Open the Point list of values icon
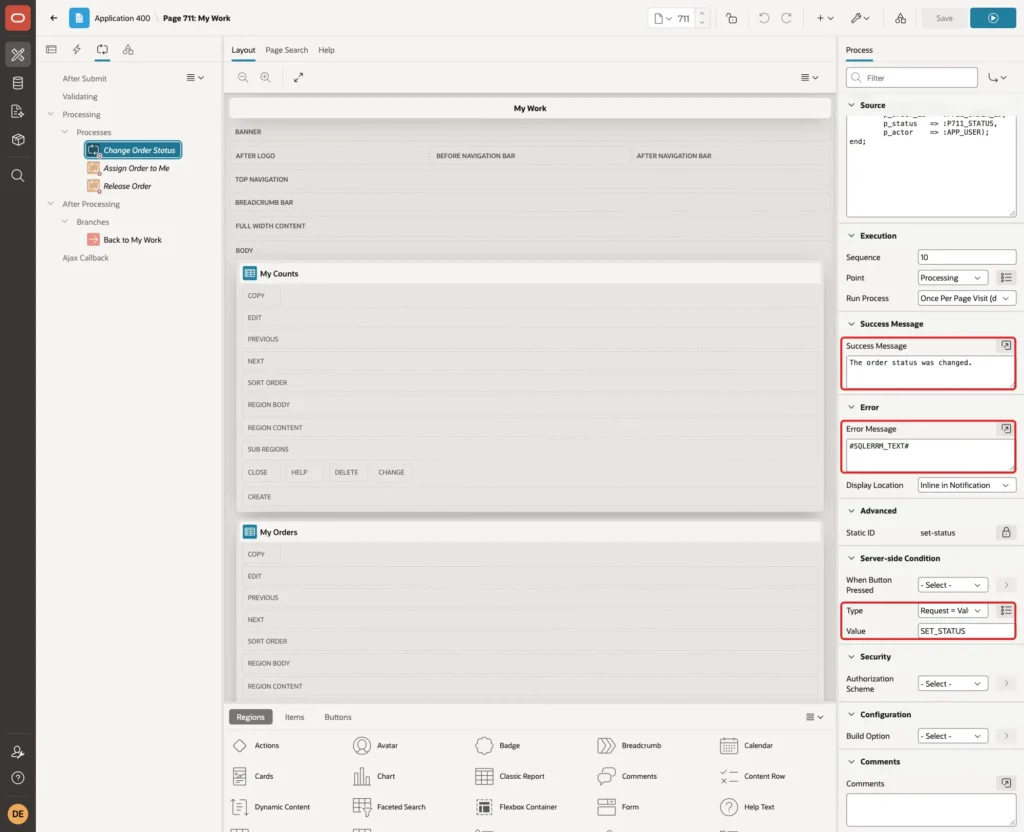Screen dimensions: 1024x832 tap(1006, 278)
